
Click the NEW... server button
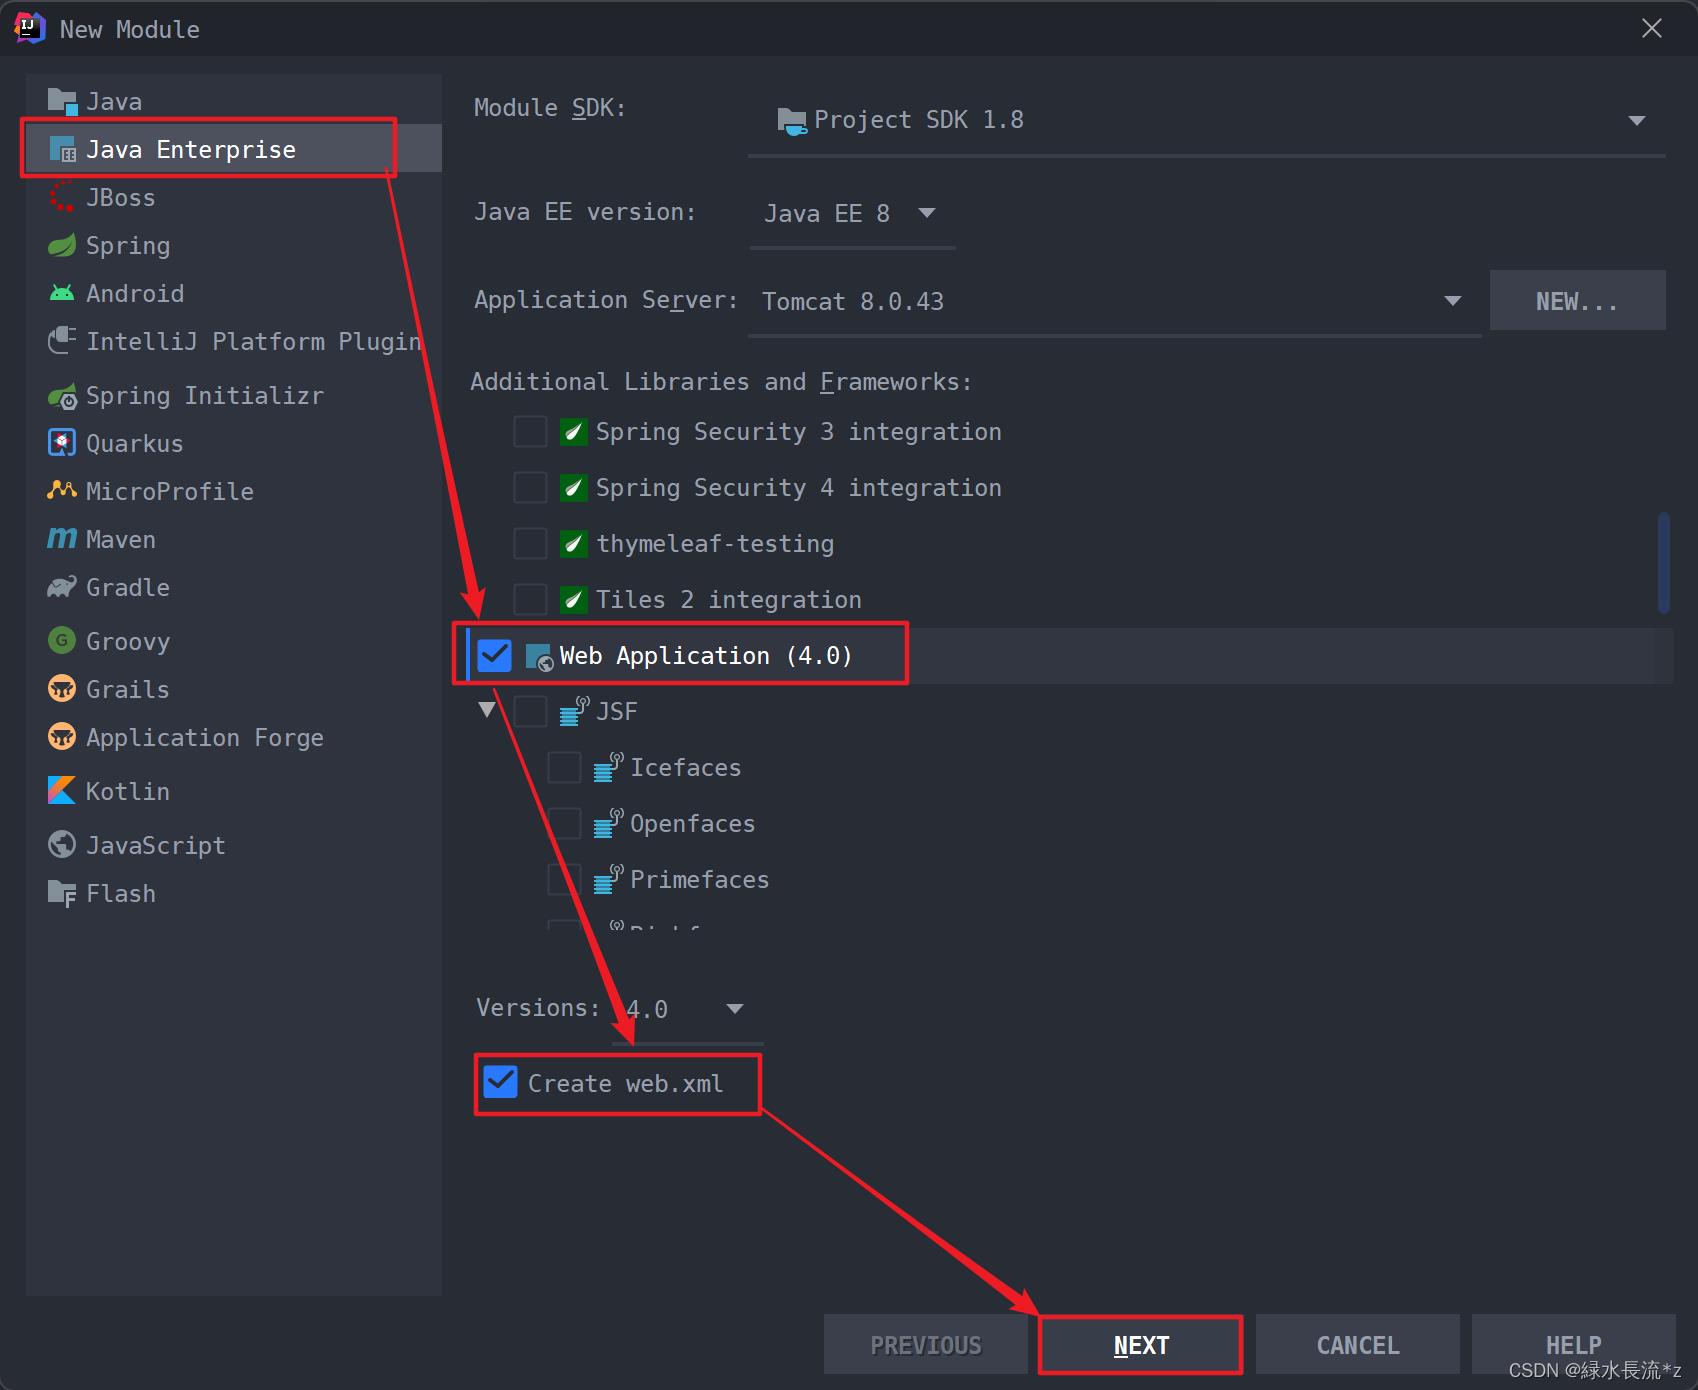click(x=1578, y=301)
